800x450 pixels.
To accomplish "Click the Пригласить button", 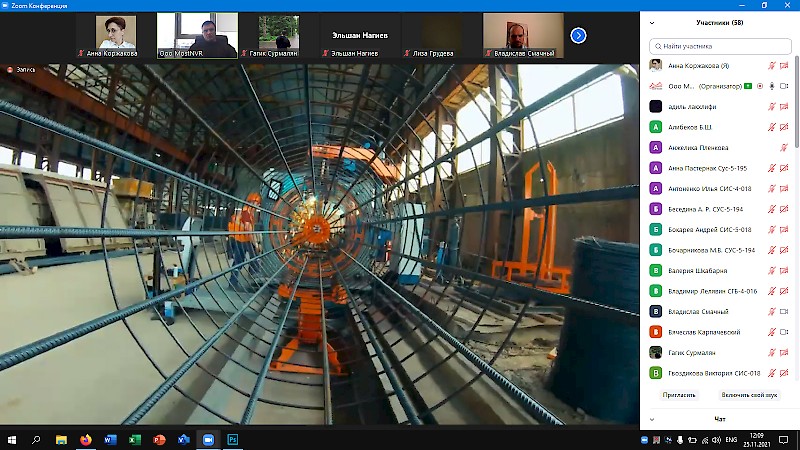I will pyautogui.click(x=679, y=395).
